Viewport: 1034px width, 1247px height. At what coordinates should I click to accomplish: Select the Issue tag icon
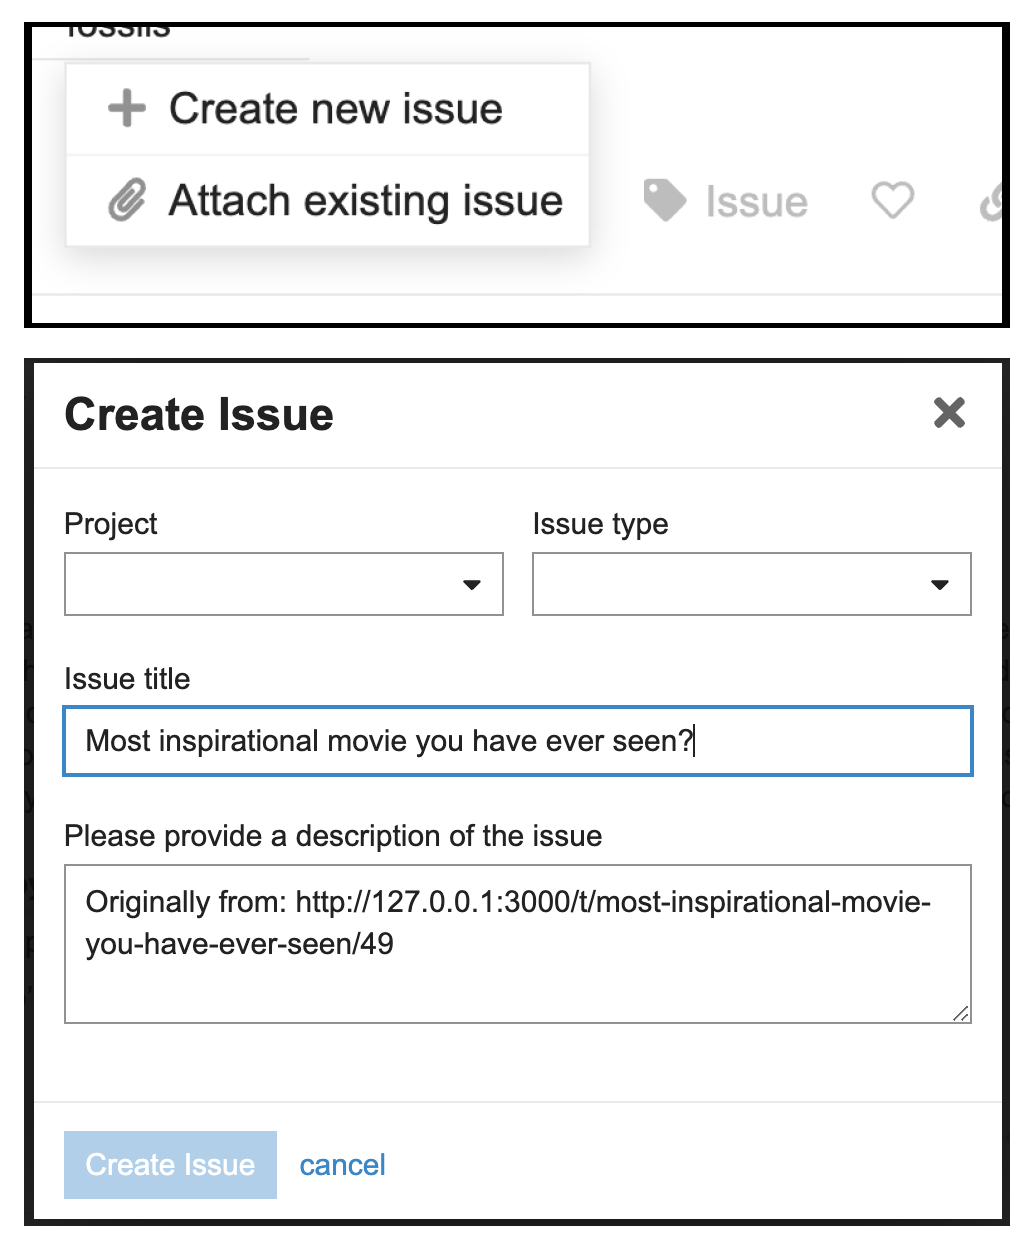[x=663, y=199]
